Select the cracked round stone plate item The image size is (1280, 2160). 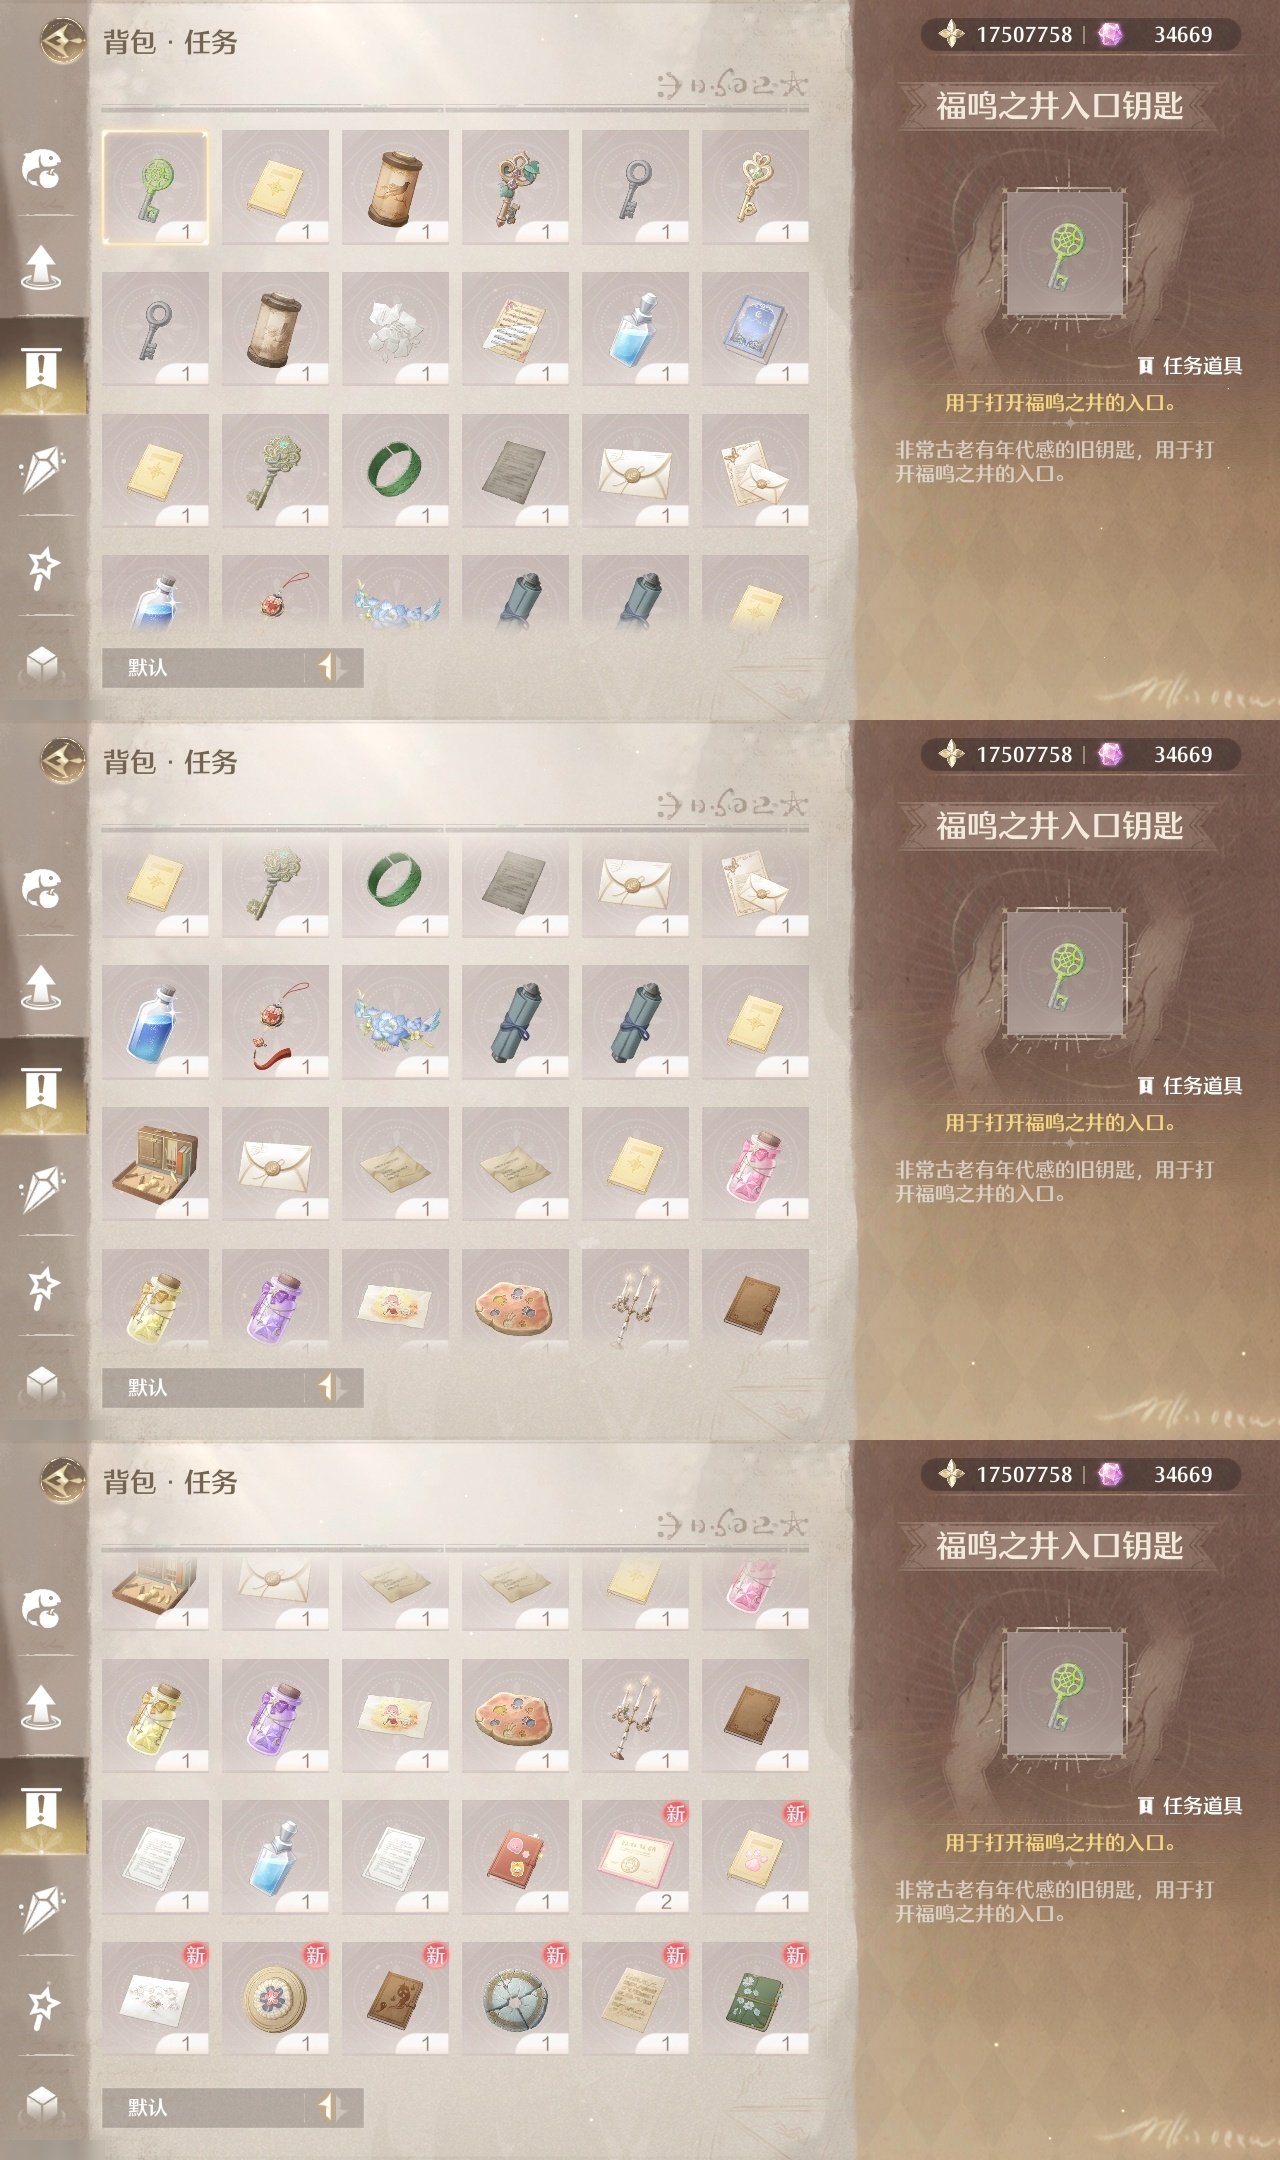(x=515, y=1999)
